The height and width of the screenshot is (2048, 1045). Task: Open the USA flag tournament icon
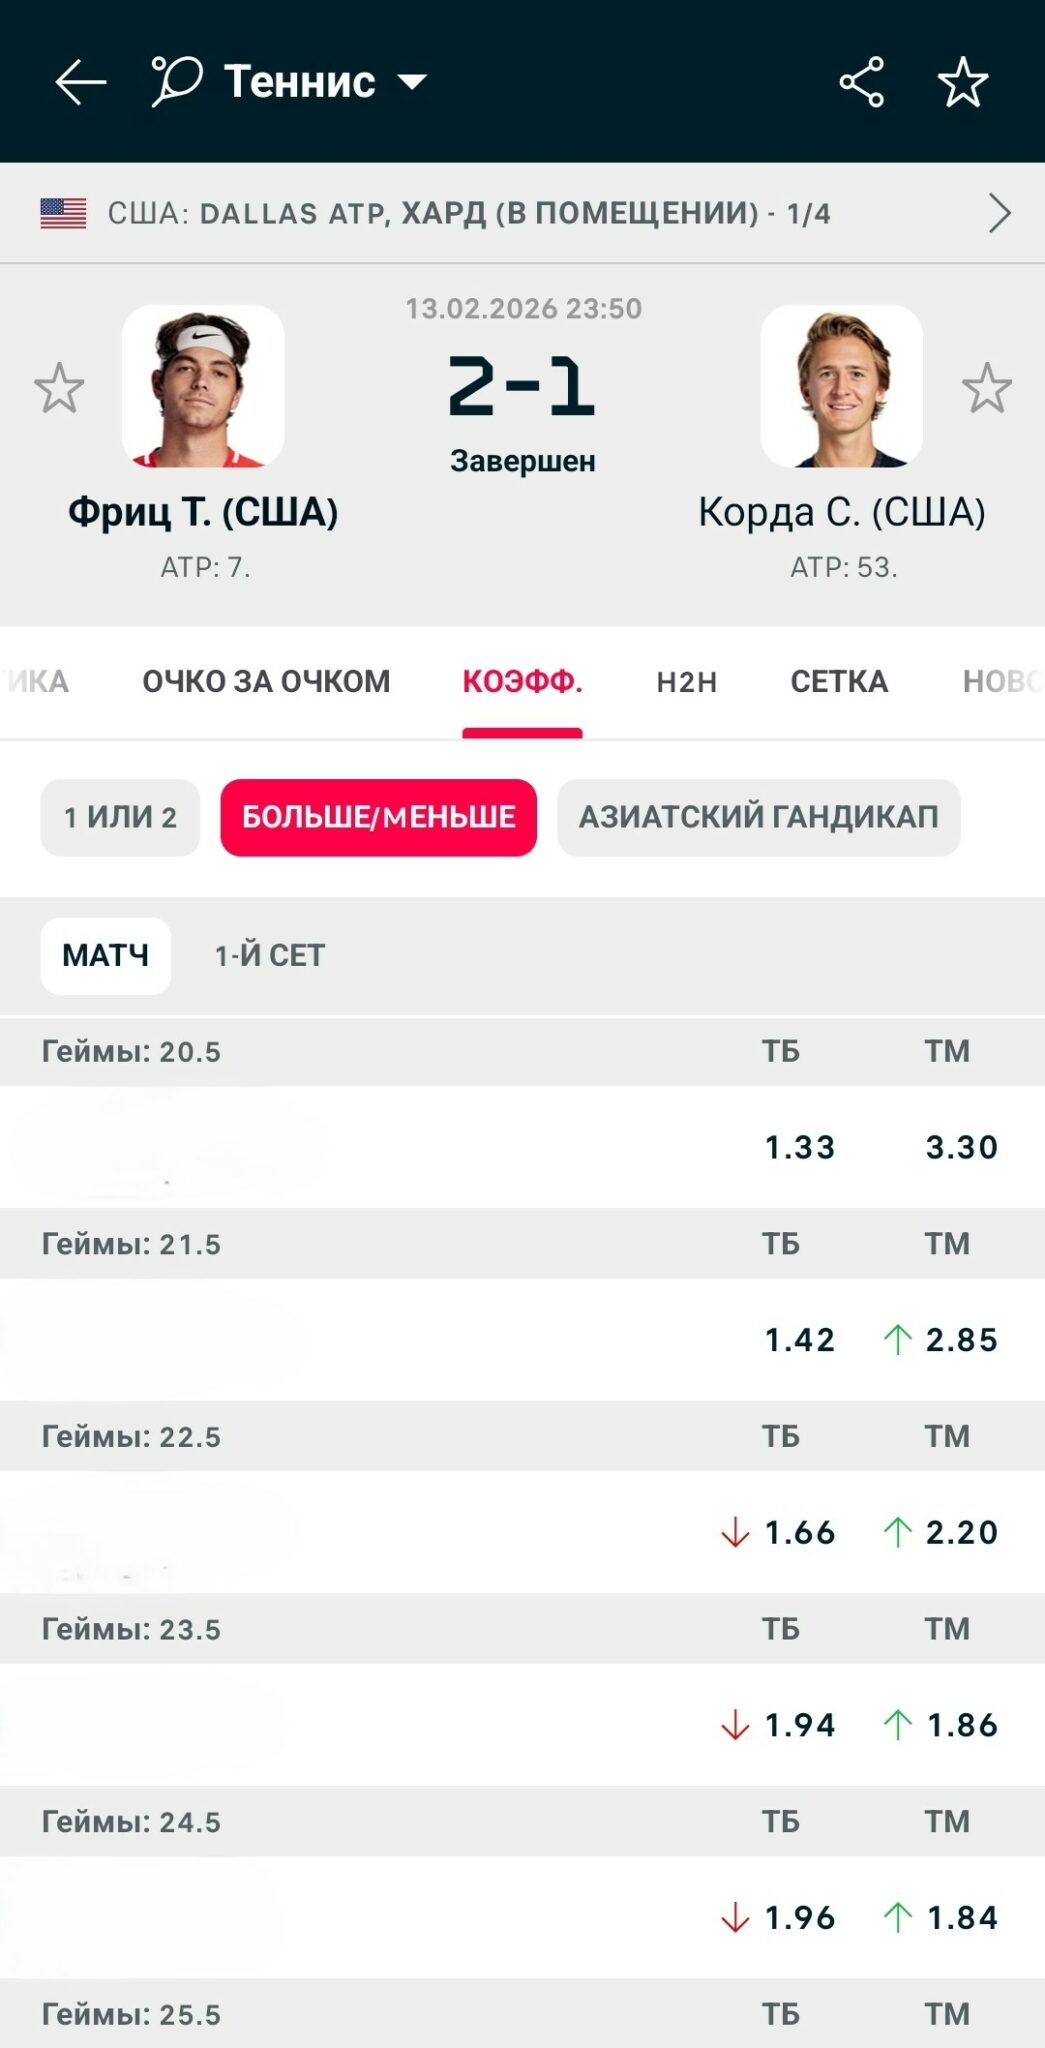[x=63, y=213]
